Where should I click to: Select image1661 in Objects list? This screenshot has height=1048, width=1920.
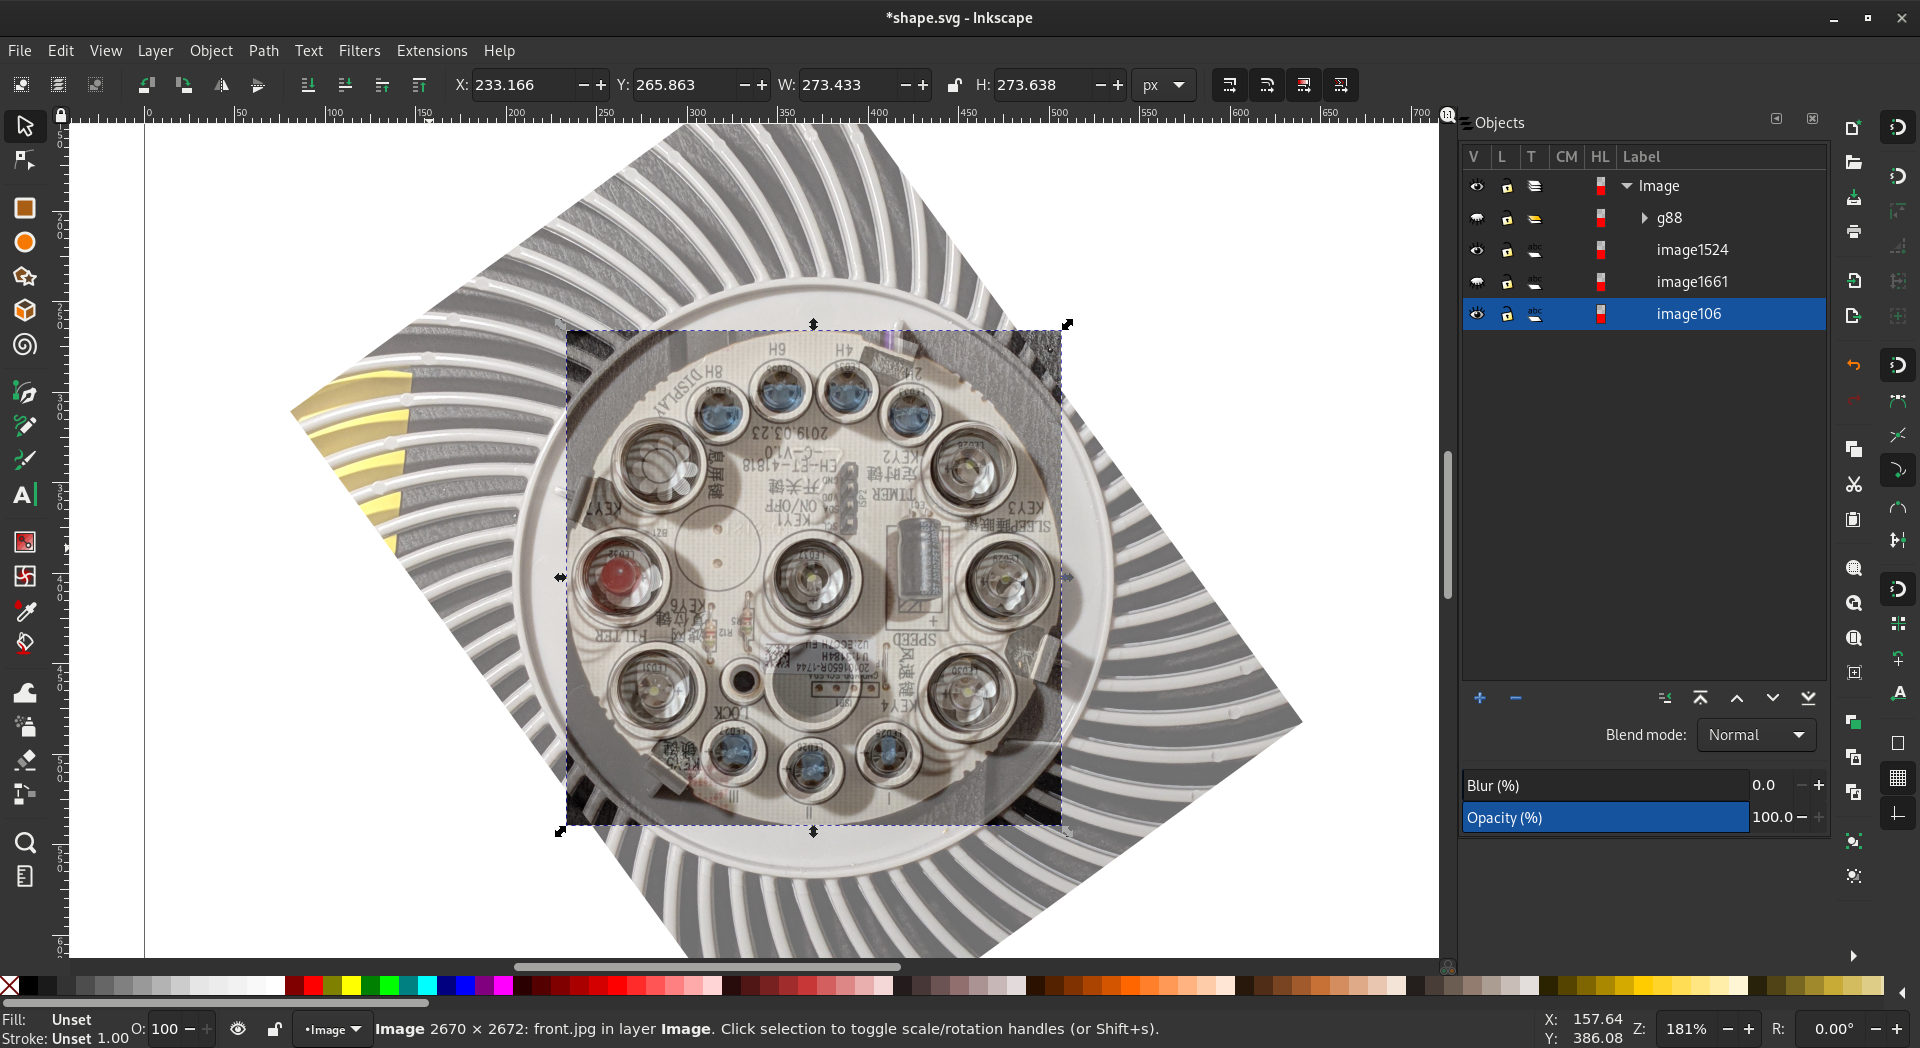[x=1691, y=282]
